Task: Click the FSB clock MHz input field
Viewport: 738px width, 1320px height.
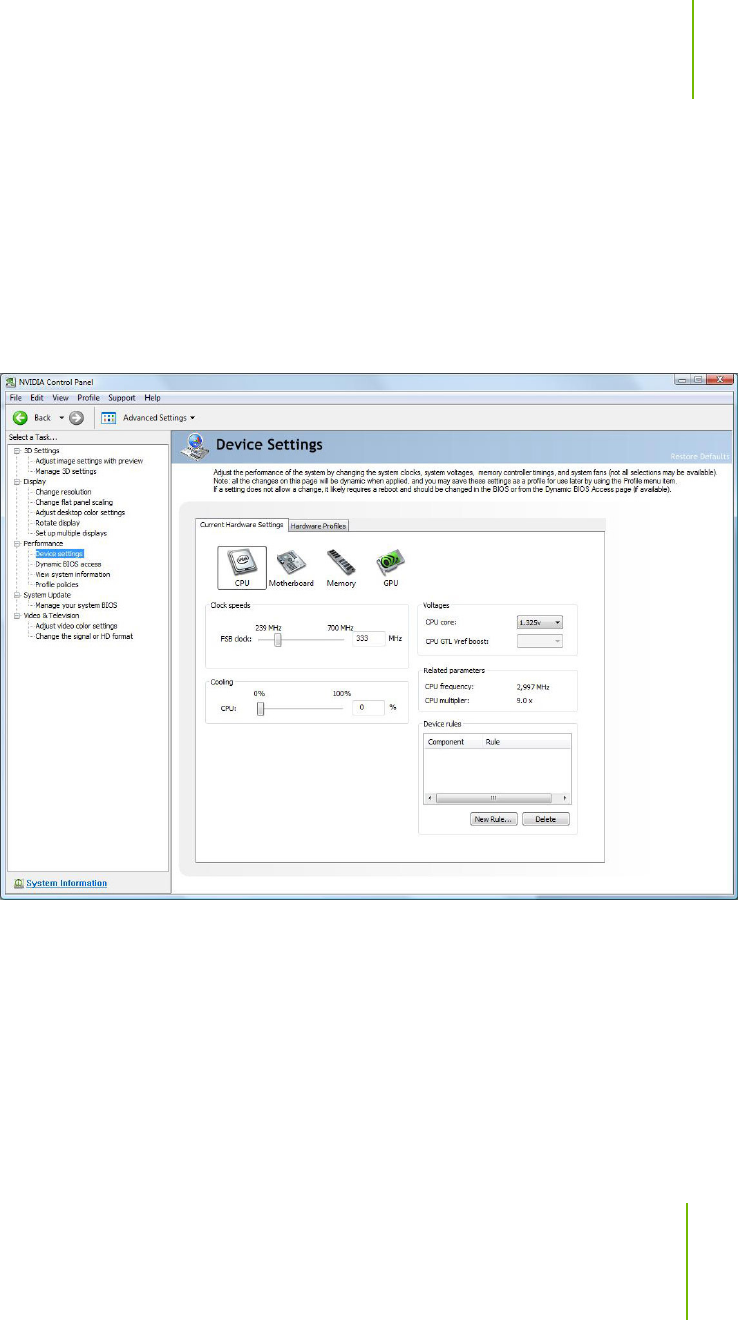Action: coord(369,638)
